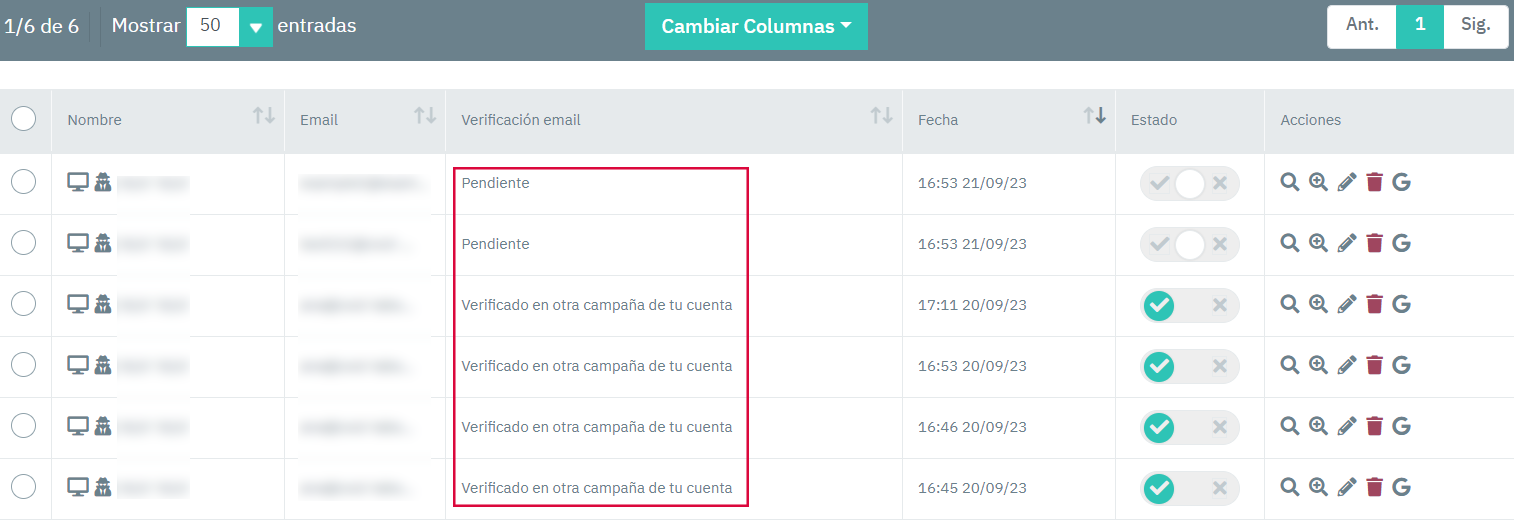The image size is (1514, 526).
Task: Click the zoom-plus icon in the 16:46 20/09/23 row
Action: 1318,426
